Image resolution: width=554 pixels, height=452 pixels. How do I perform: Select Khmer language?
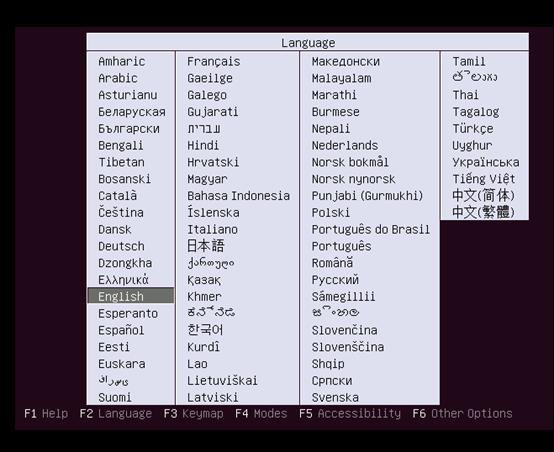(x=204, y=297)
